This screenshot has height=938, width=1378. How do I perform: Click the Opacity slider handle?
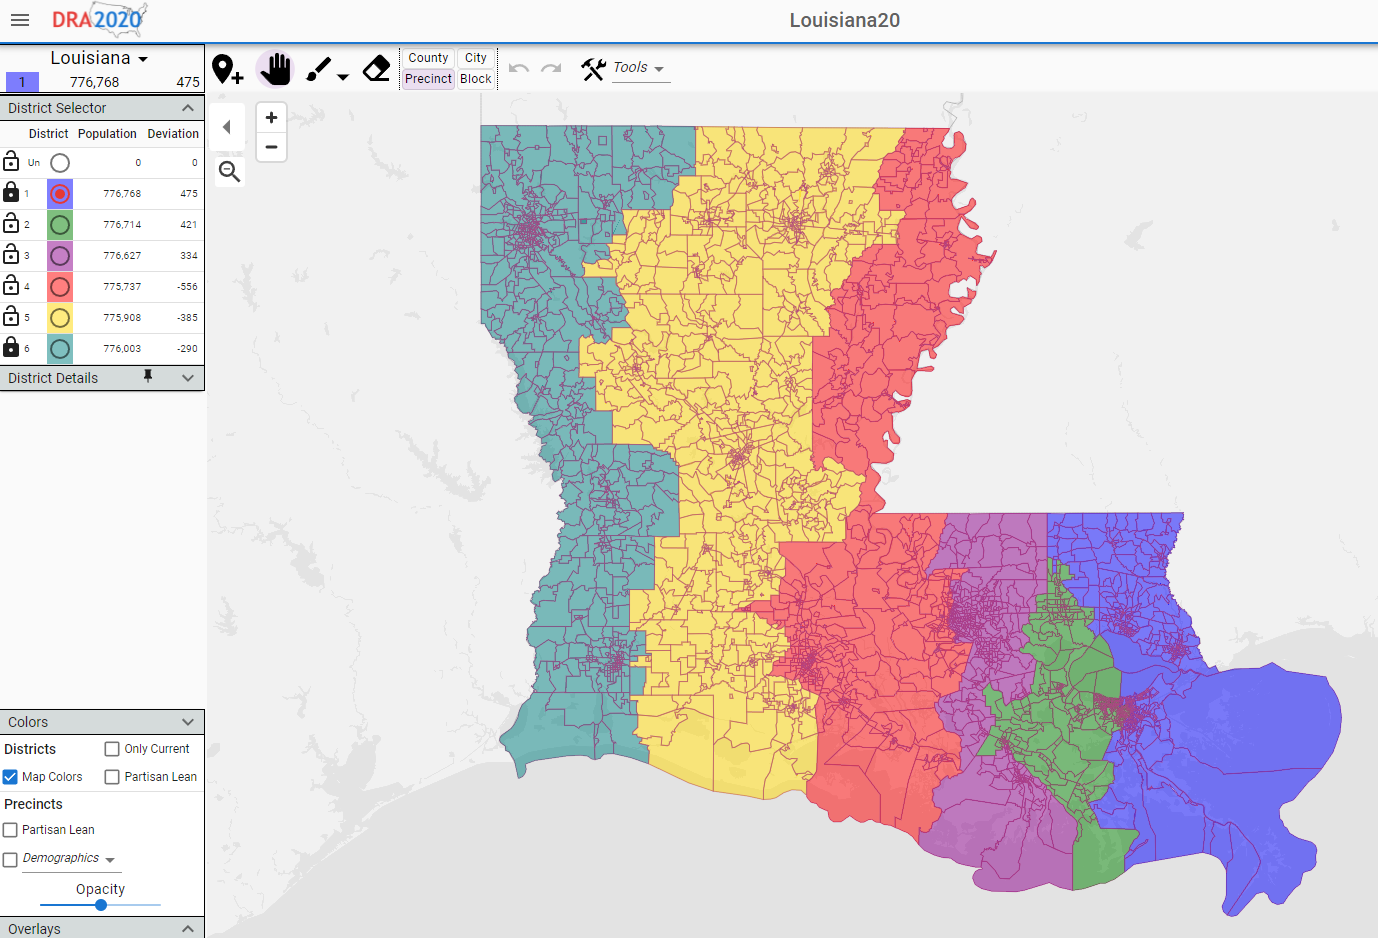pyautogui.click(x=101, y=905)
